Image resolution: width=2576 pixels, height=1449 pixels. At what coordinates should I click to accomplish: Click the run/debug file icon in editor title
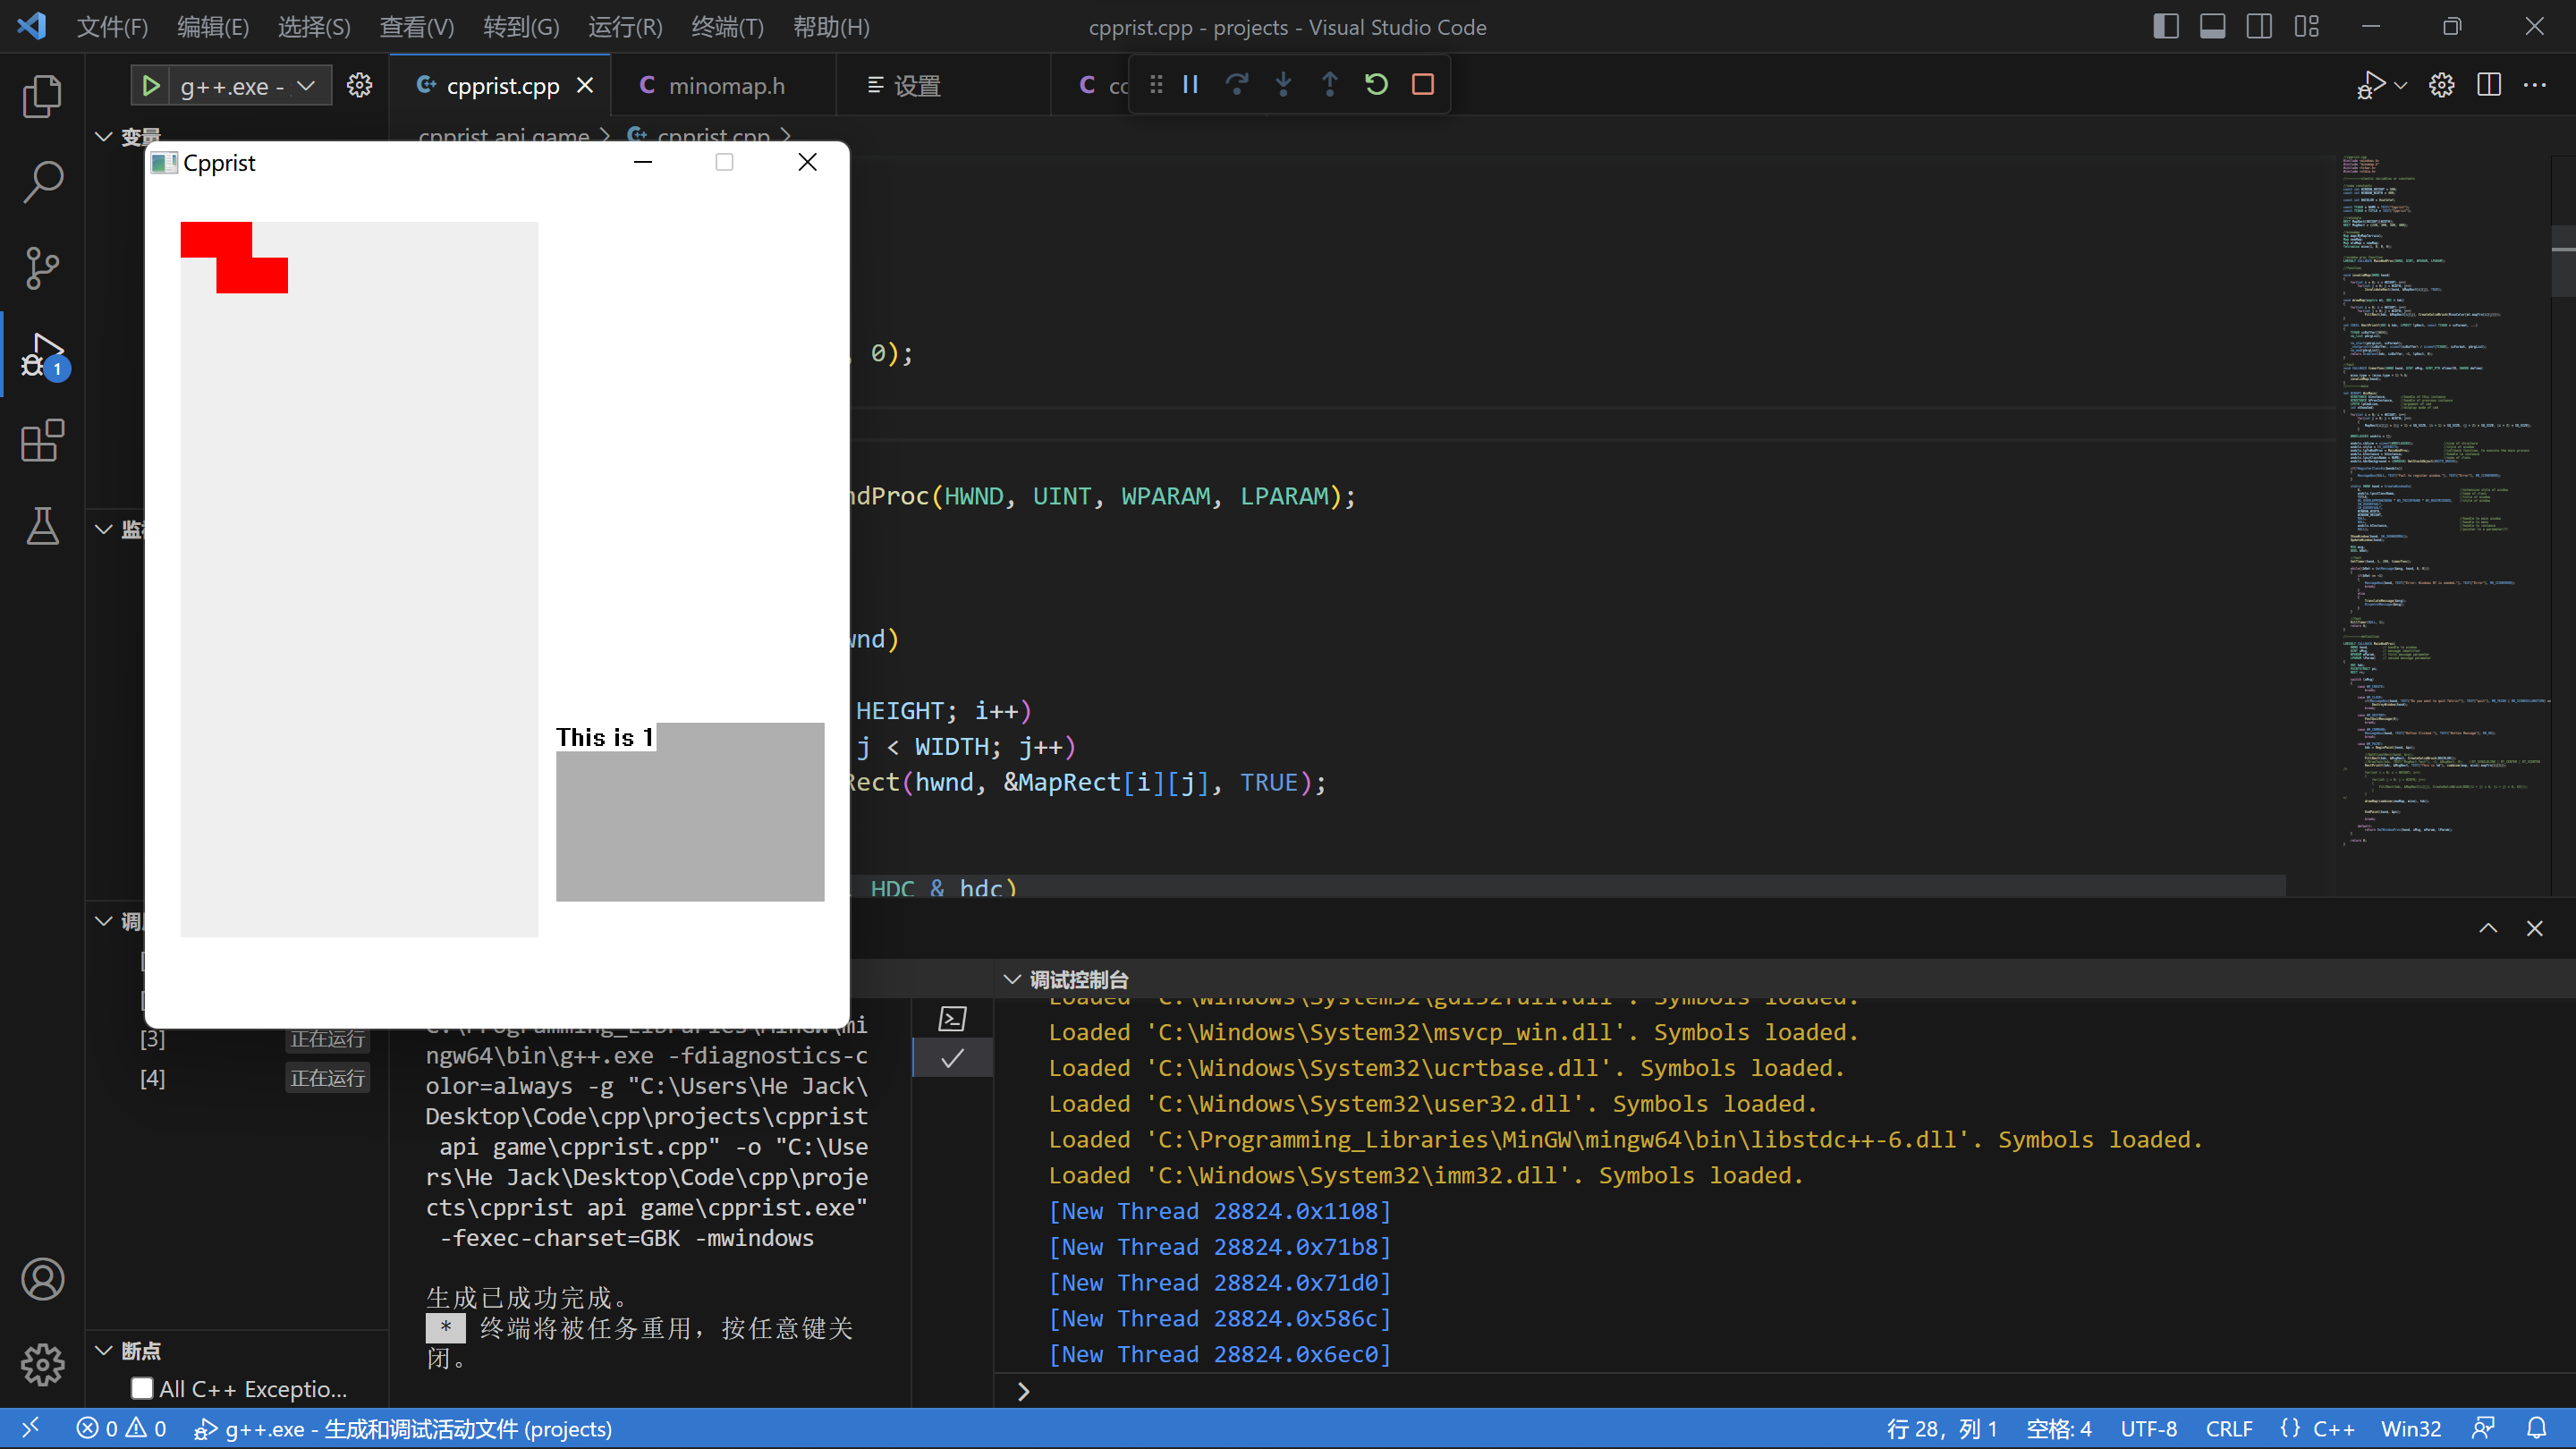(2370, 85)
